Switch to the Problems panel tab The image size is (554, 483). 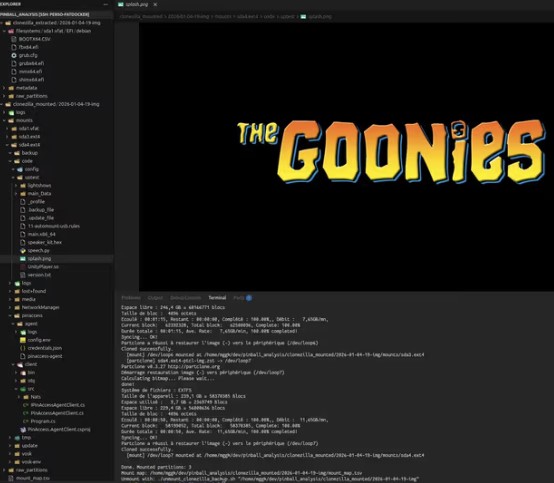pos(131,298)
